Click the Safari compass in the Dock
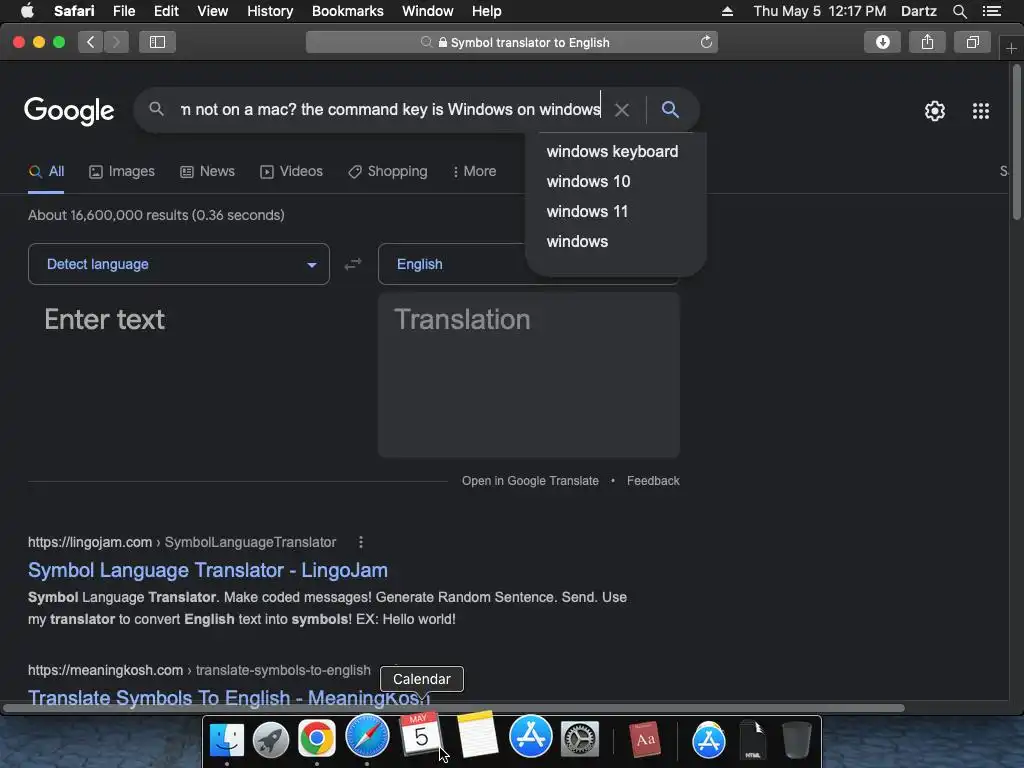 [x=367, y=736]
